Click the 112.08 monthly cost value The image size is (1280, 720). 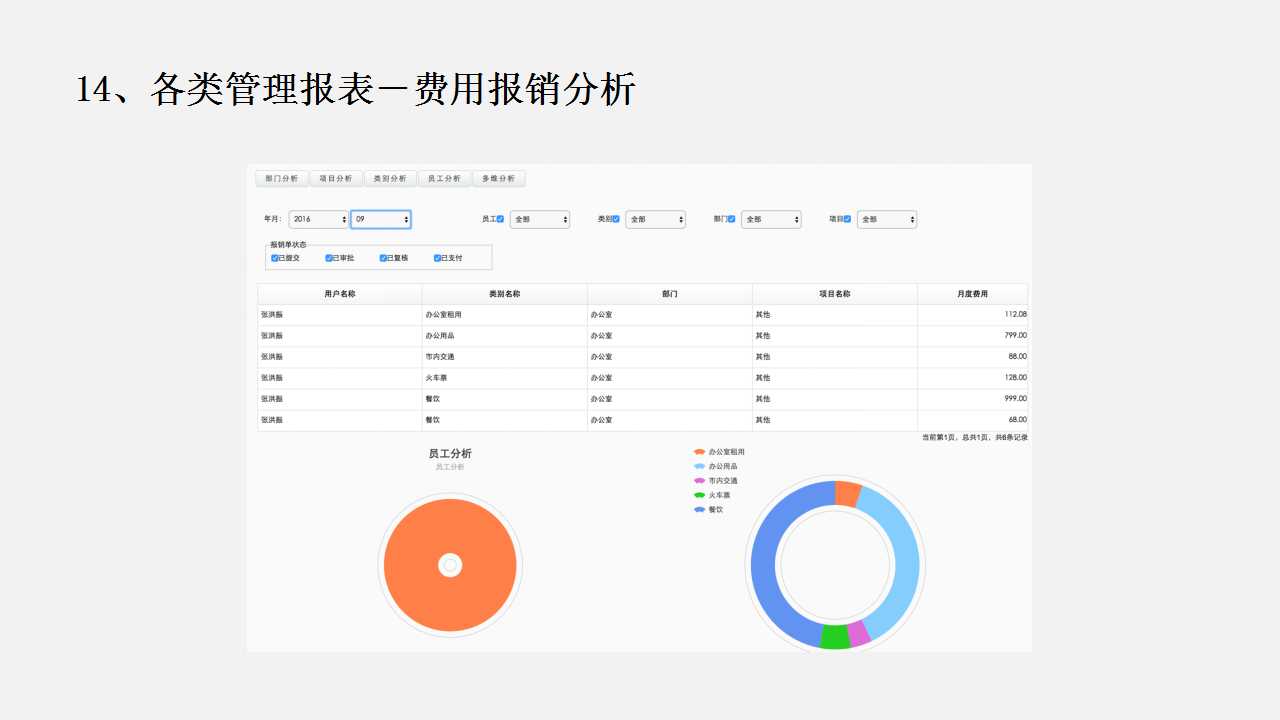(x=1015, y=315)
